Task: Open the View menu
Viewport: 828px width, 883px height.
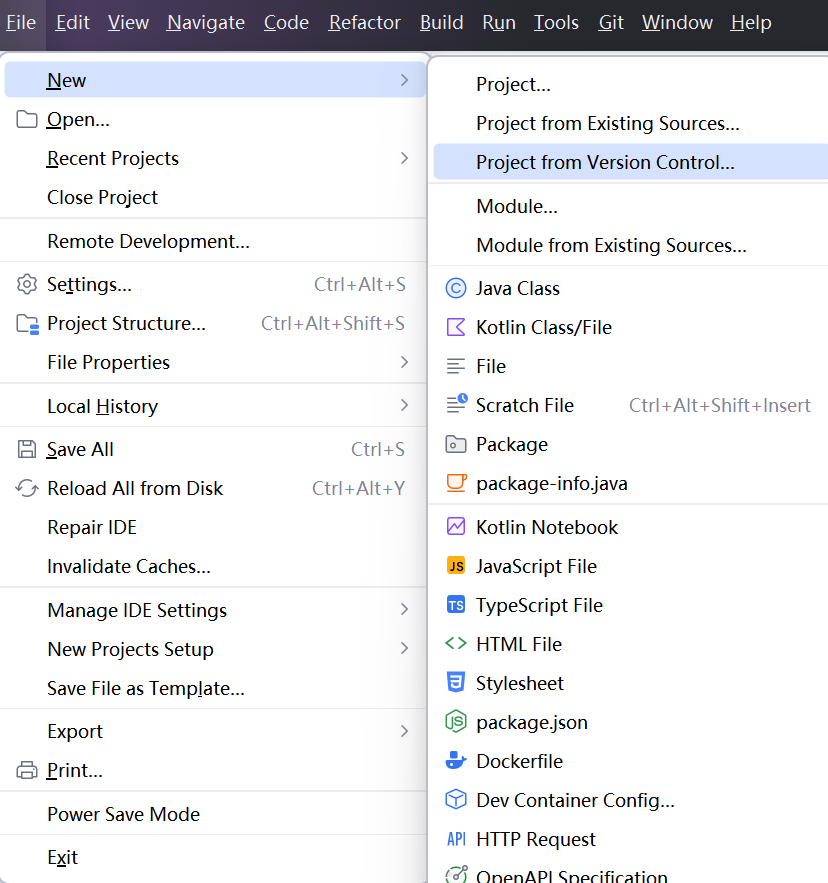Action: [x=128, y=23]
